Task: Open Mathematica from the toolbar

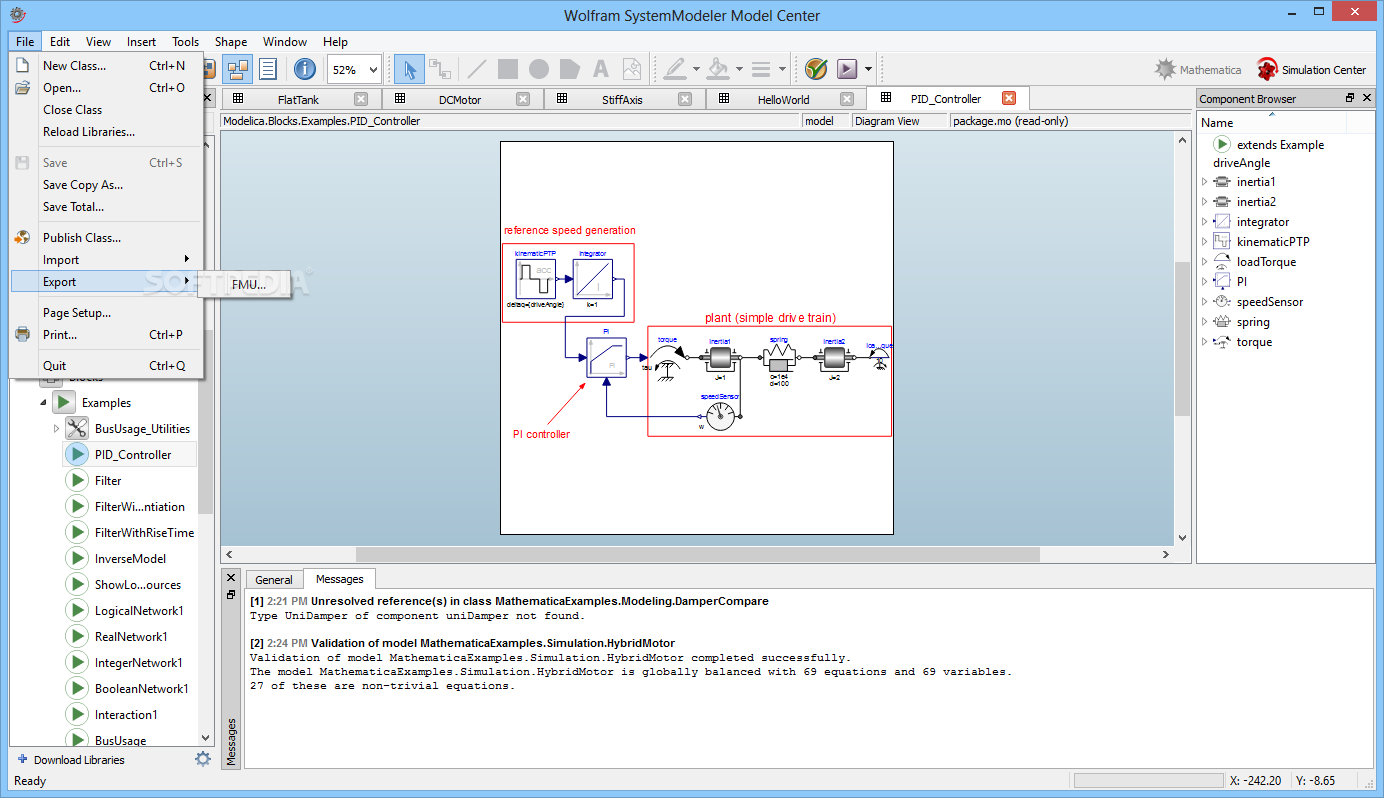Action: point(1198,69)
